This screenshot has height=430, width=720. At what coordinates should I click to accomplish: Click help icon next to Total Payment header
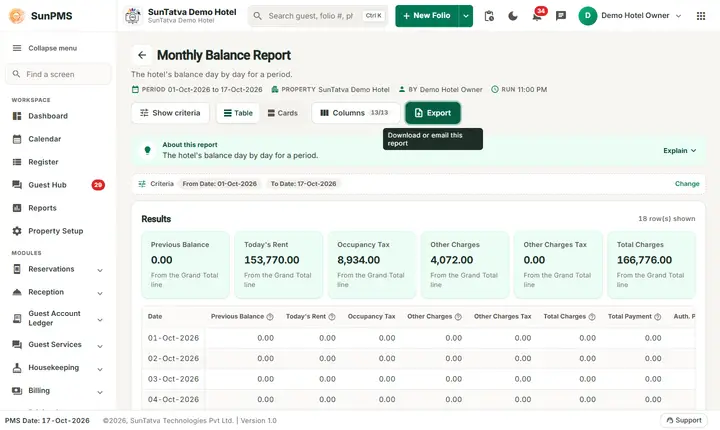(658, 317)
